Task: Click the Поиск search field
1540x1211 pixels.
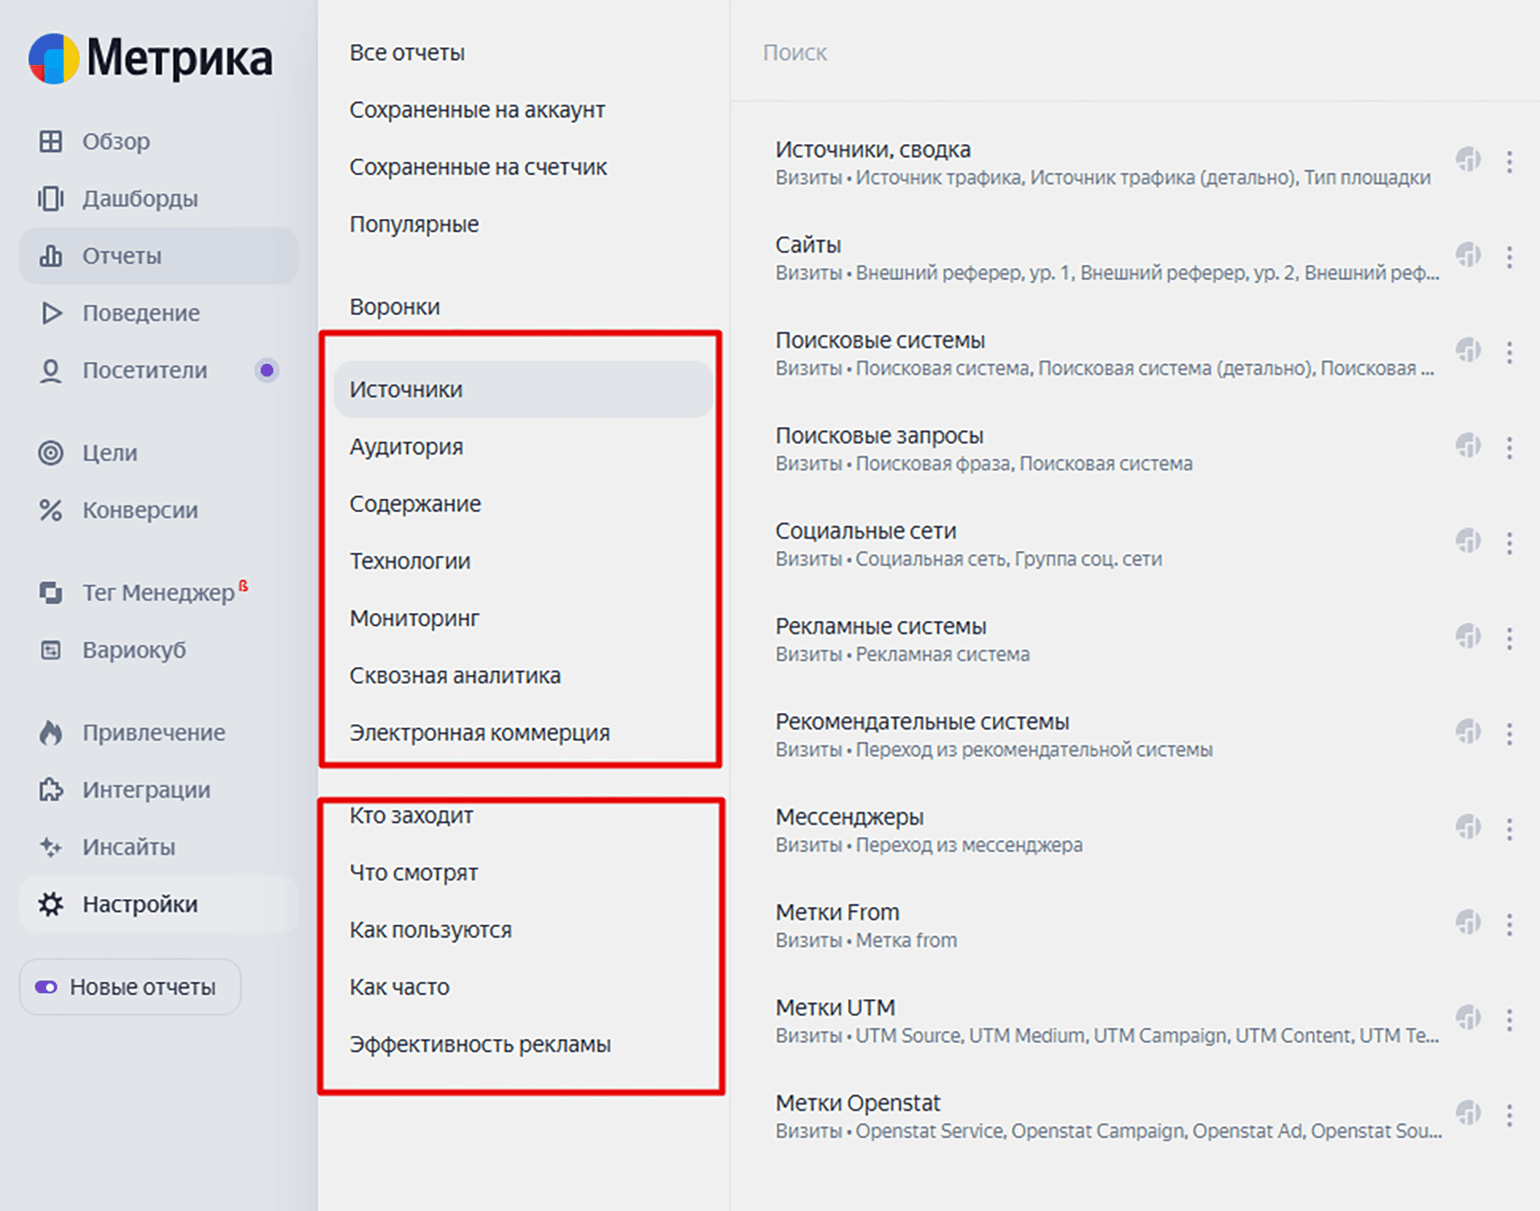Action: point(1100,53)
